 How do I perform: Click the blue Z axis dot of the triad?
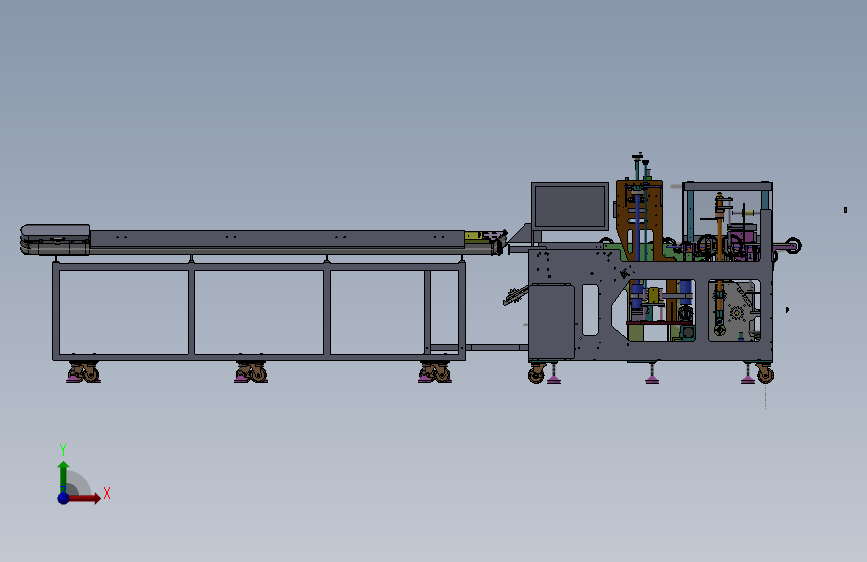(x=64, y=498)
